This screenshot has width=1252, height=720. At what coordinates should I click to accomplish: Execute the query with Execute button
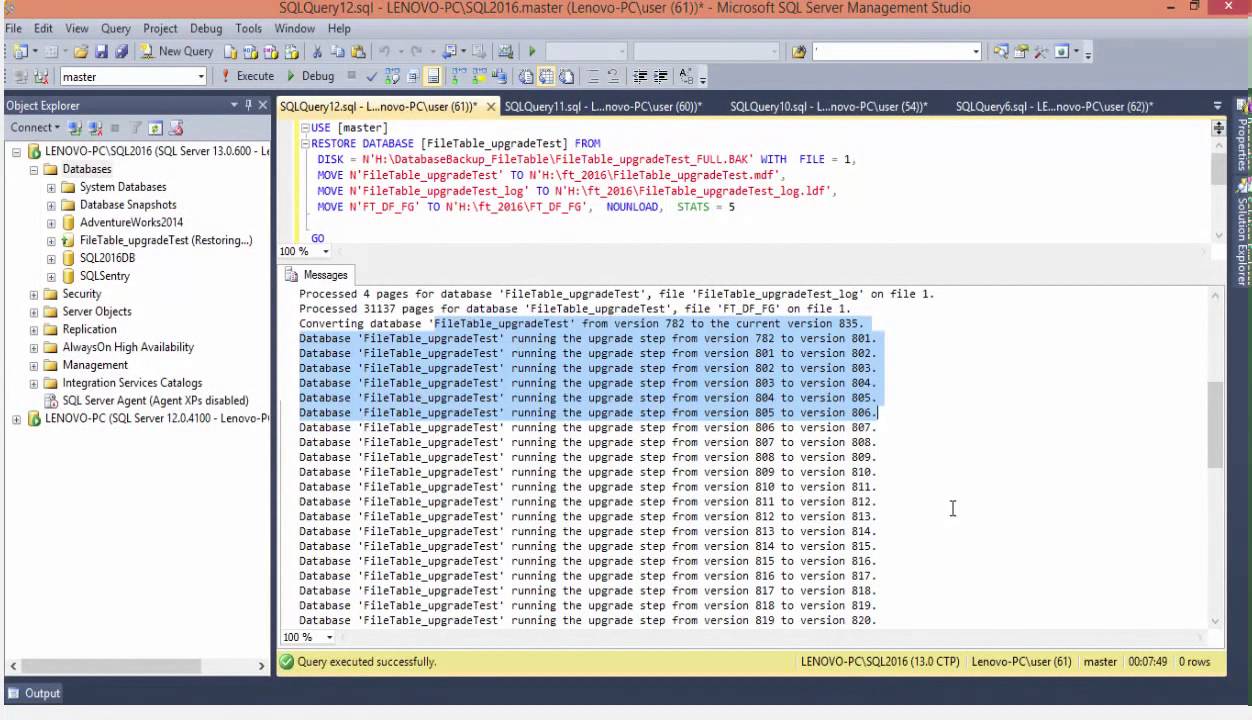[247, 76]
